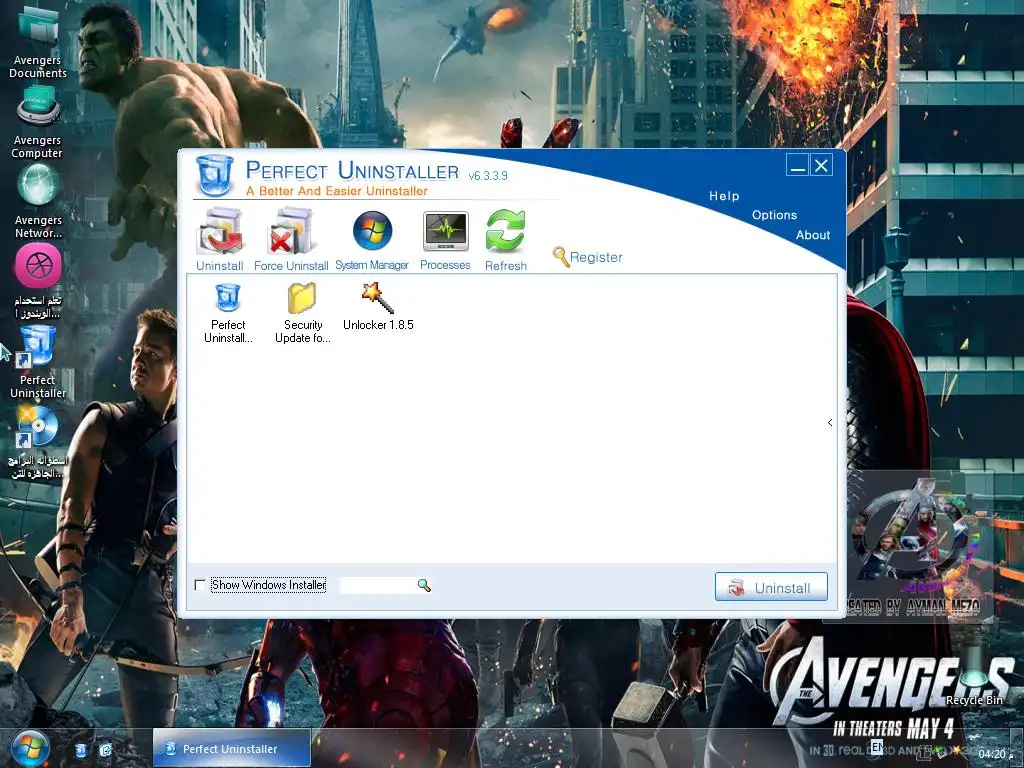Select the Security Update folder entry
Viewport: 1024px width, 768px height.
pyautogui.click(x=302, y=313)
